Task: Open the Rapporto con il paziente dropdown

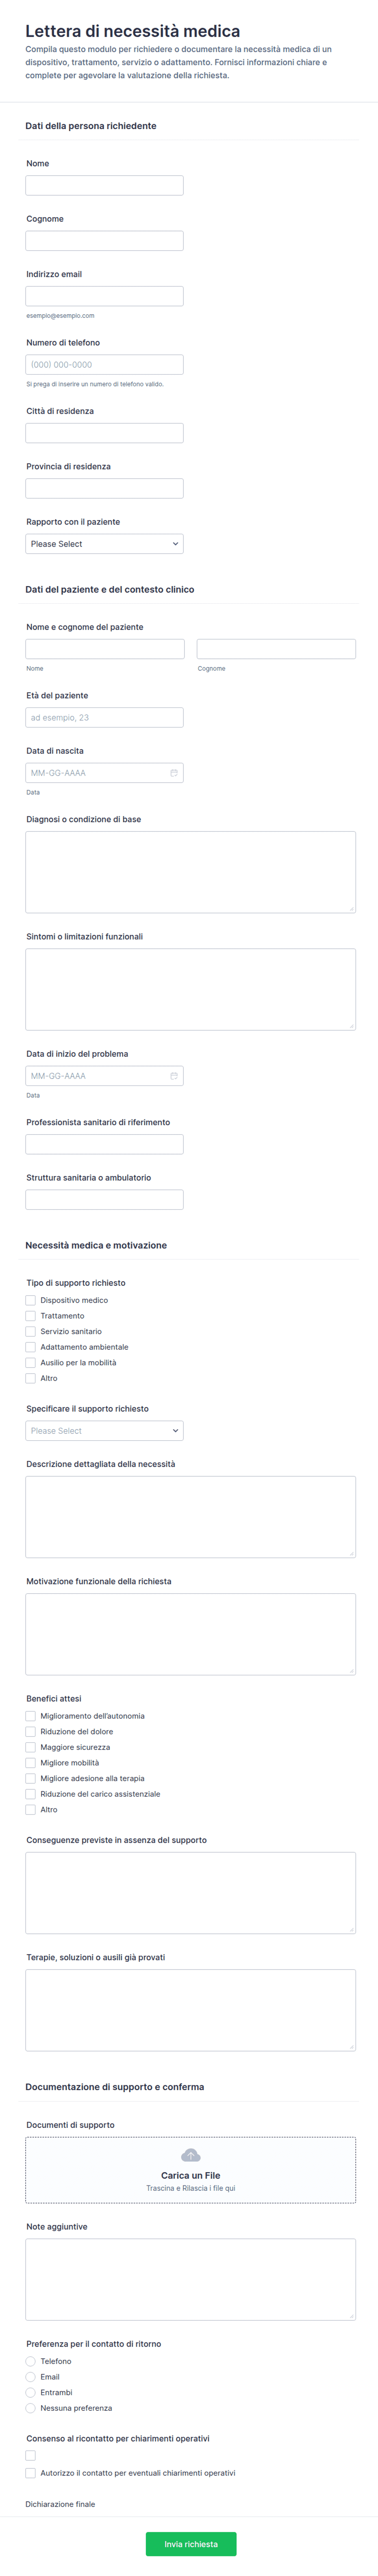Action: point(104,544)
